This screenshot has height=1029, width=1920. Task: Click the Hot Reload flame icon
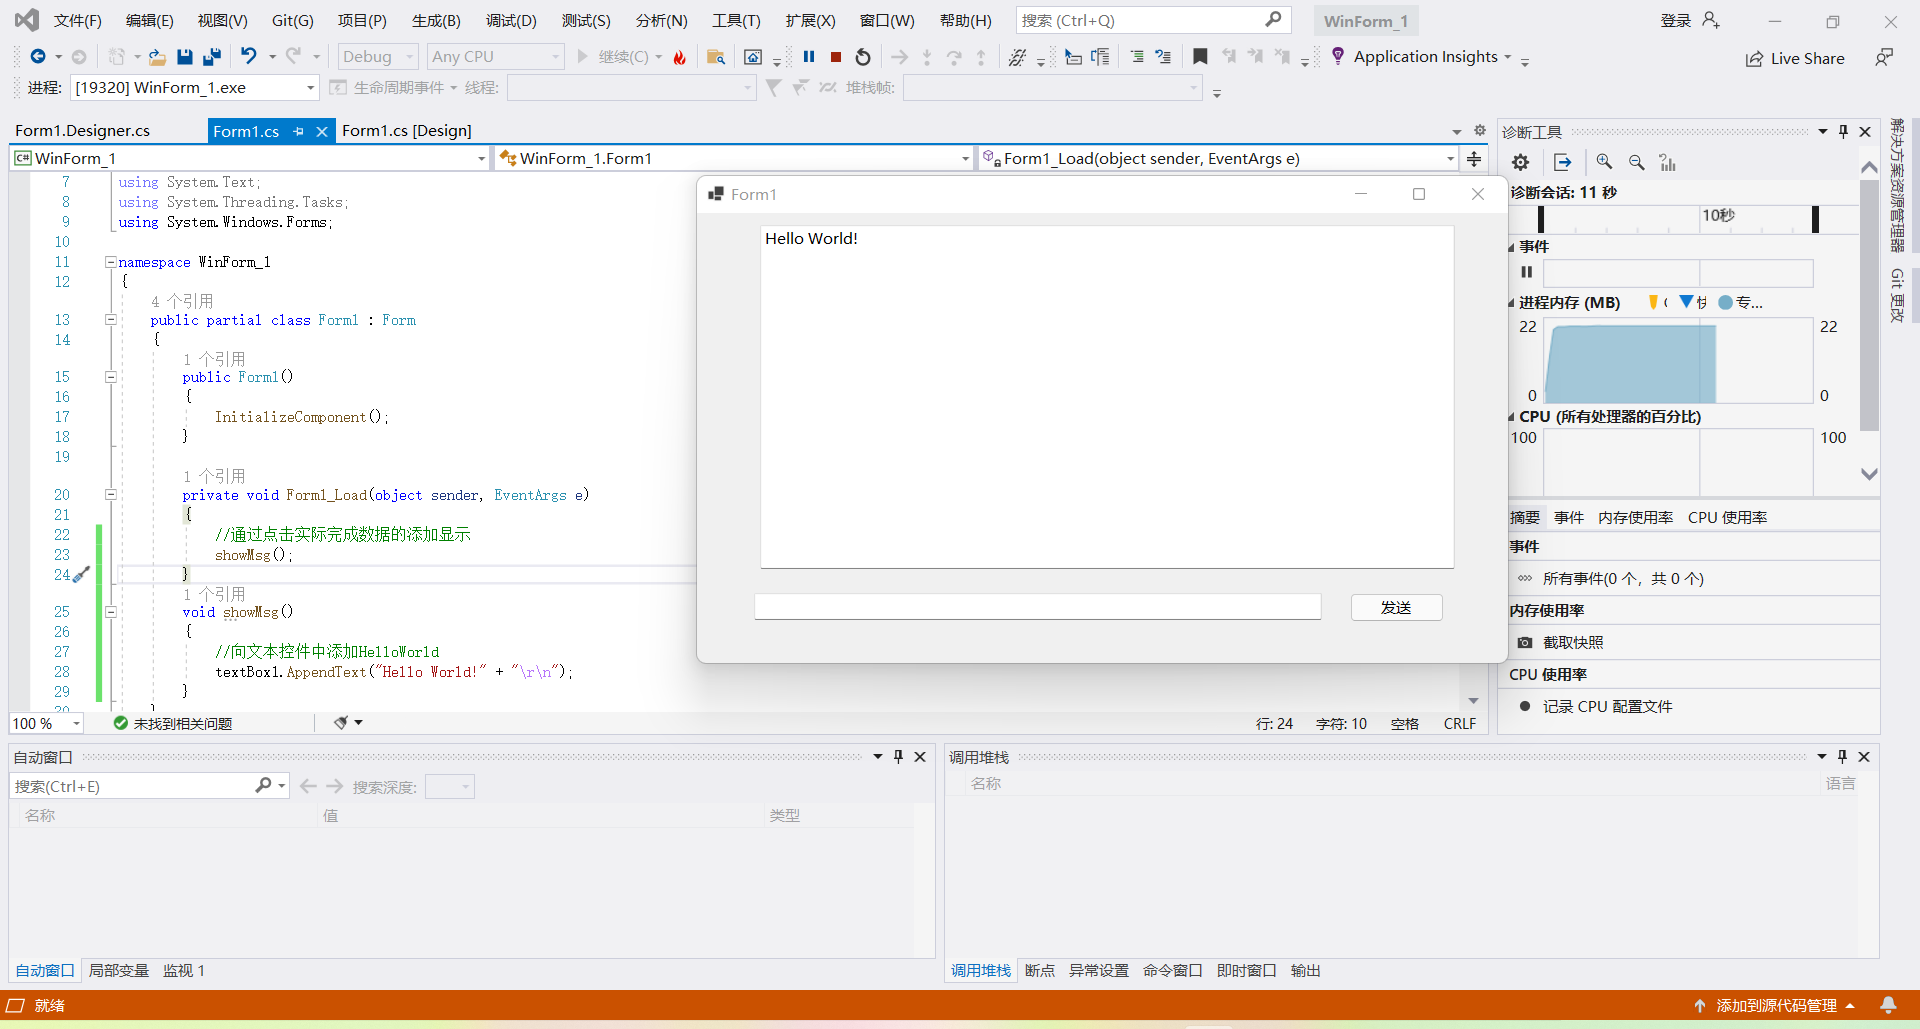(x=680, y=57)
